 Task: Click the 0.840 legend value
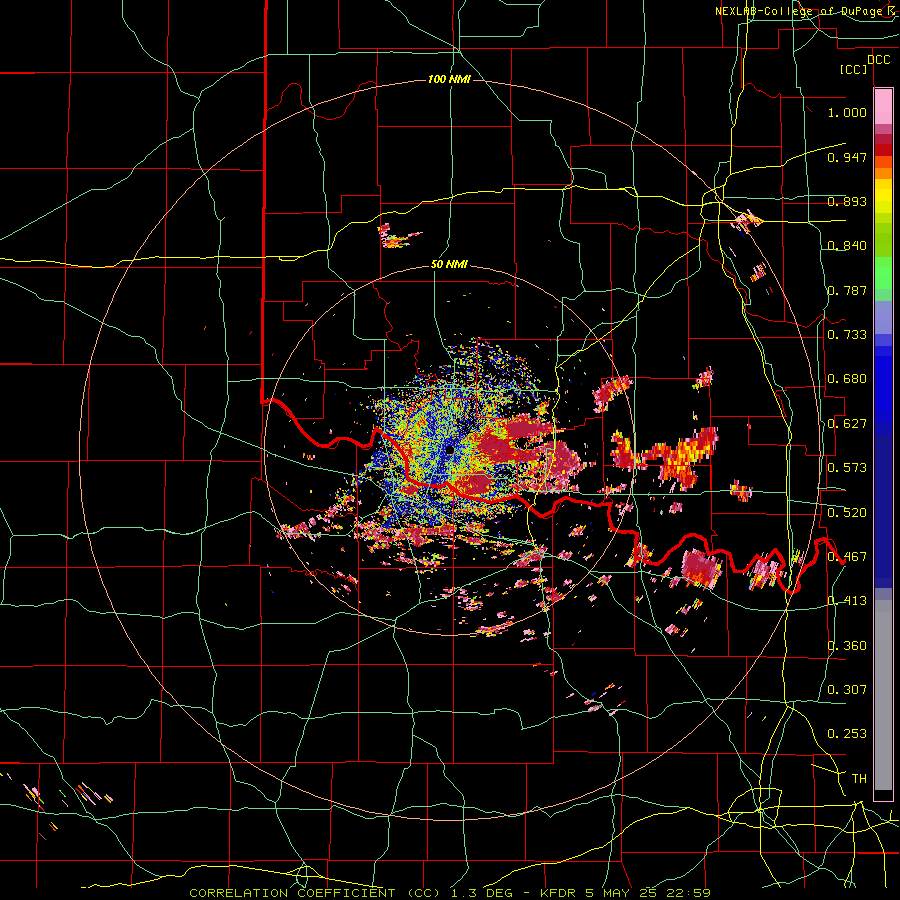(x=847, y=246)
